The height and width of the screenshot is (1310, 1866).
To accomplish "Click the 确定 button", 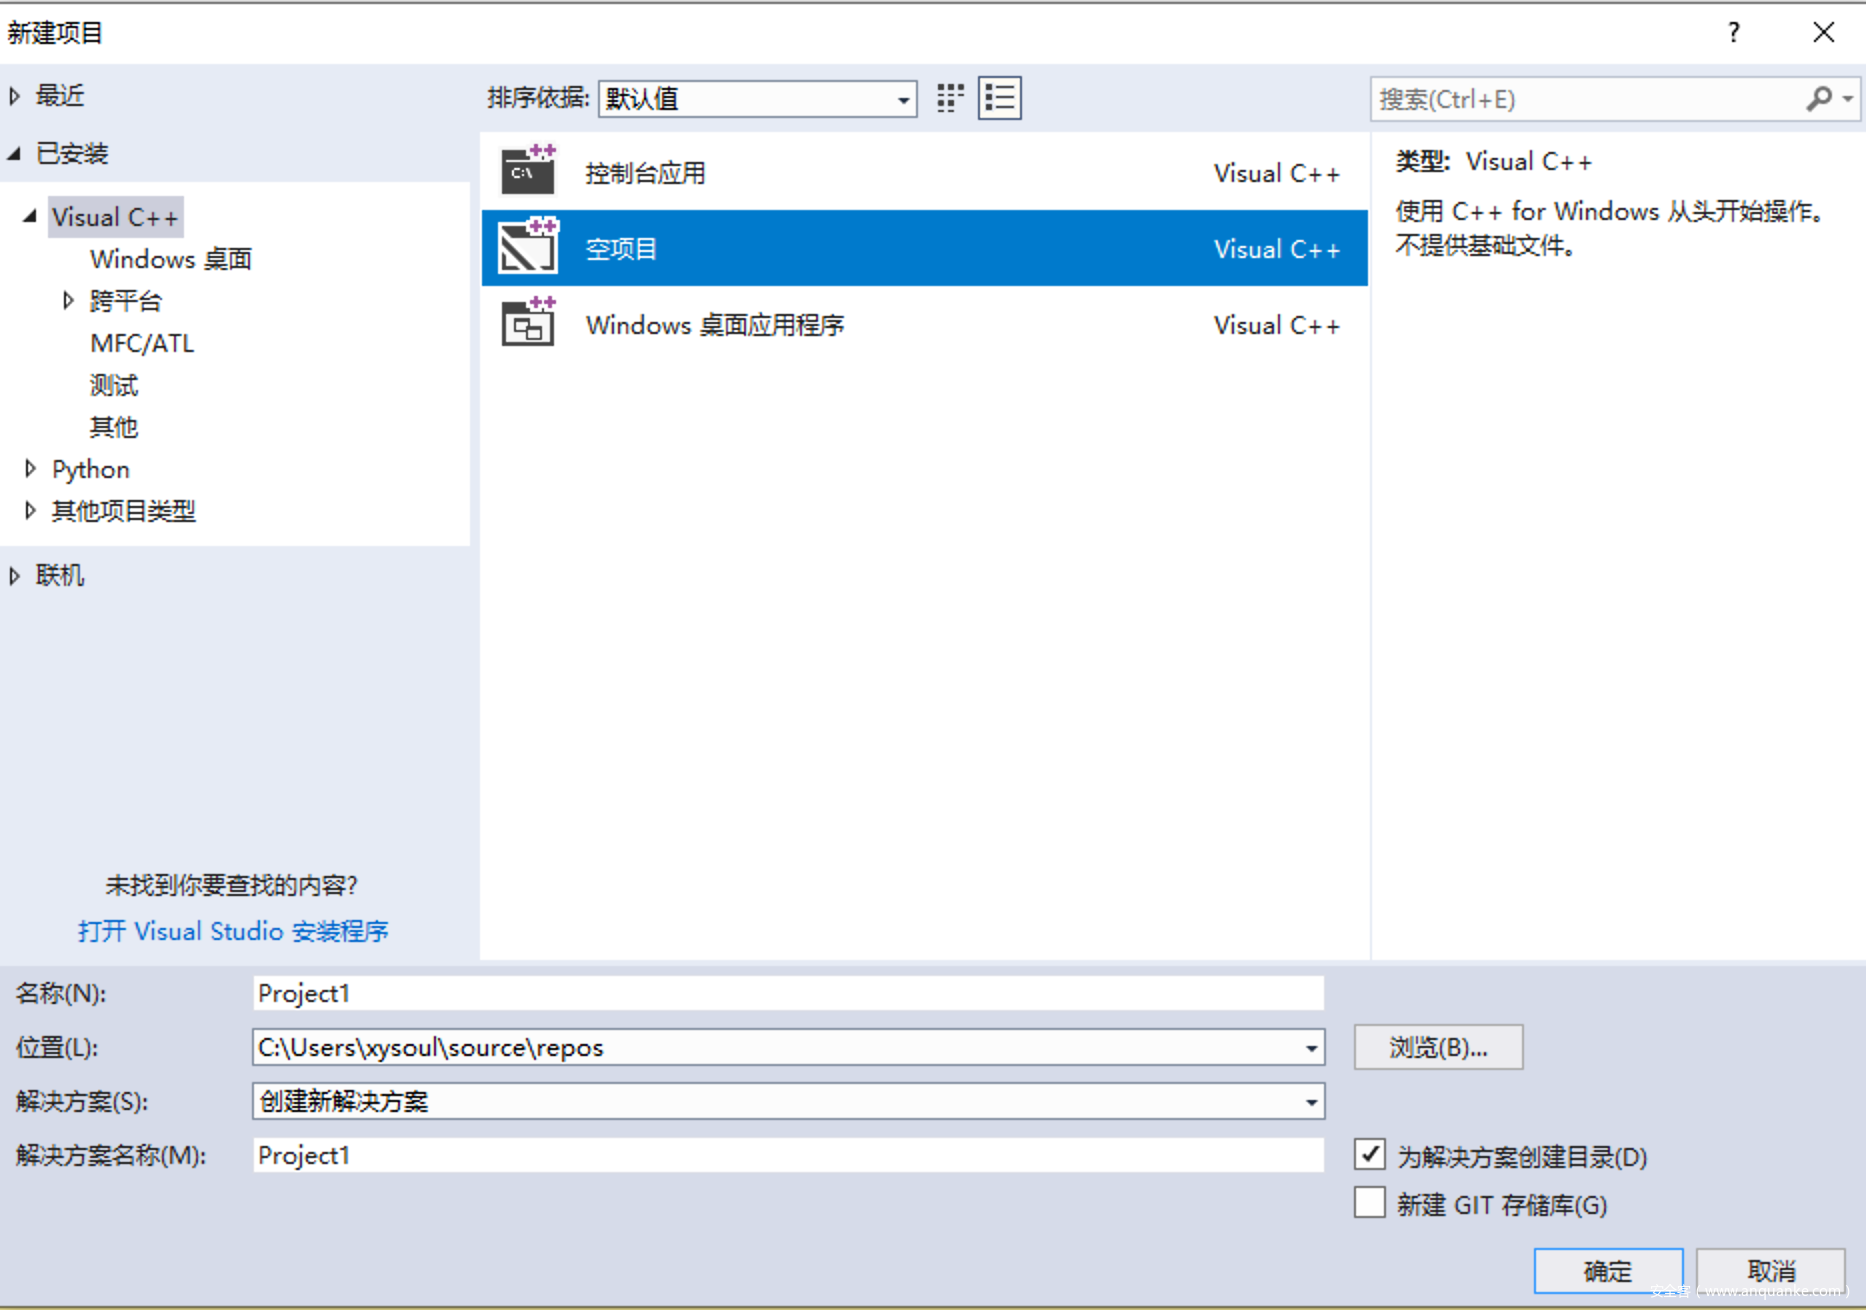I will tap(1607, 1271).
